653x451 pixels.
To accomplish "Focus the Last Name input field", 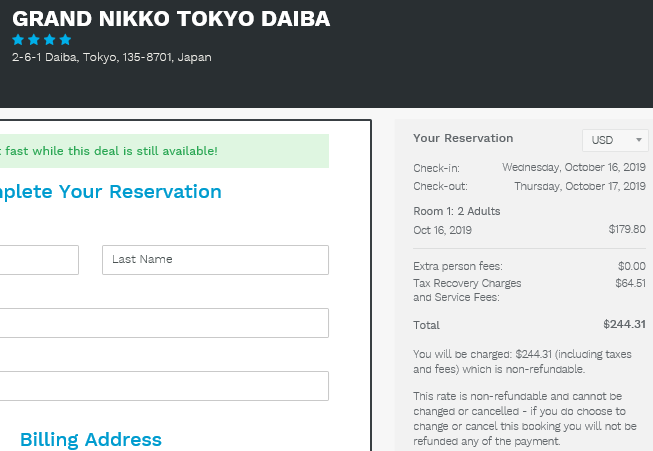I will tap(215, 260).
